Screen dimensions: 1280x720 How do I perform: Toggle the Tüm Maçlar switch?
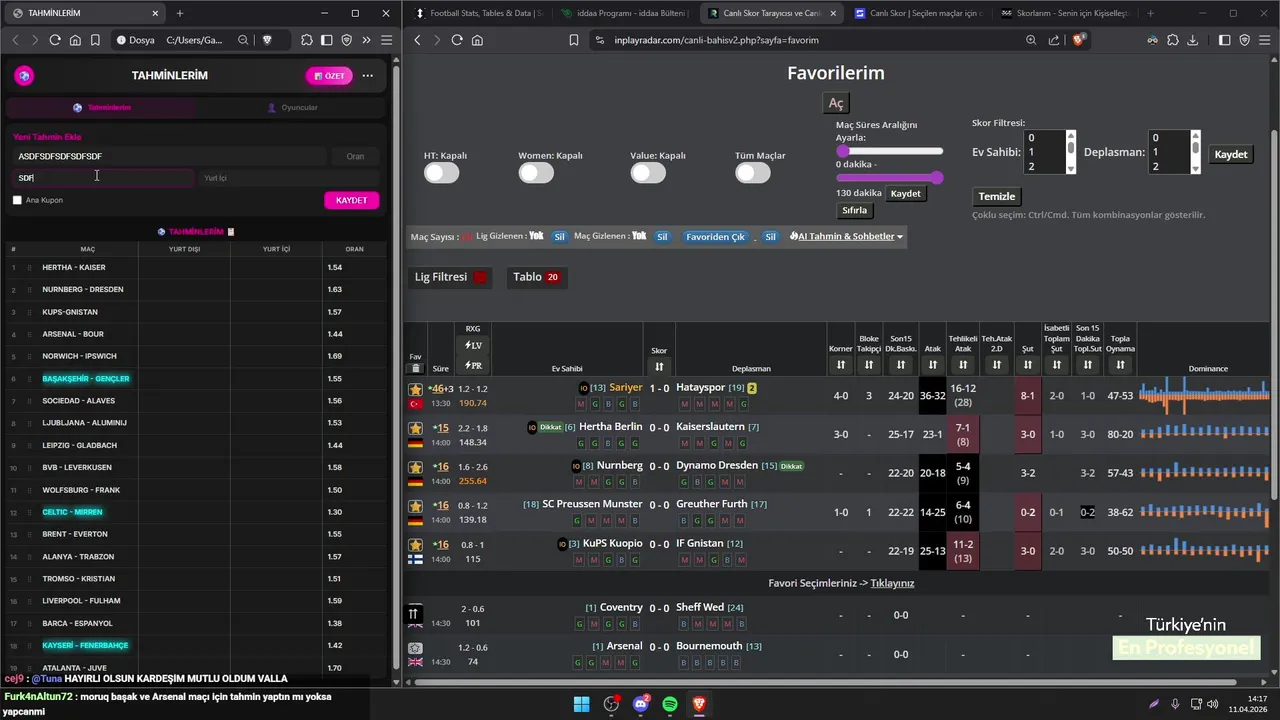pos(753,173)
